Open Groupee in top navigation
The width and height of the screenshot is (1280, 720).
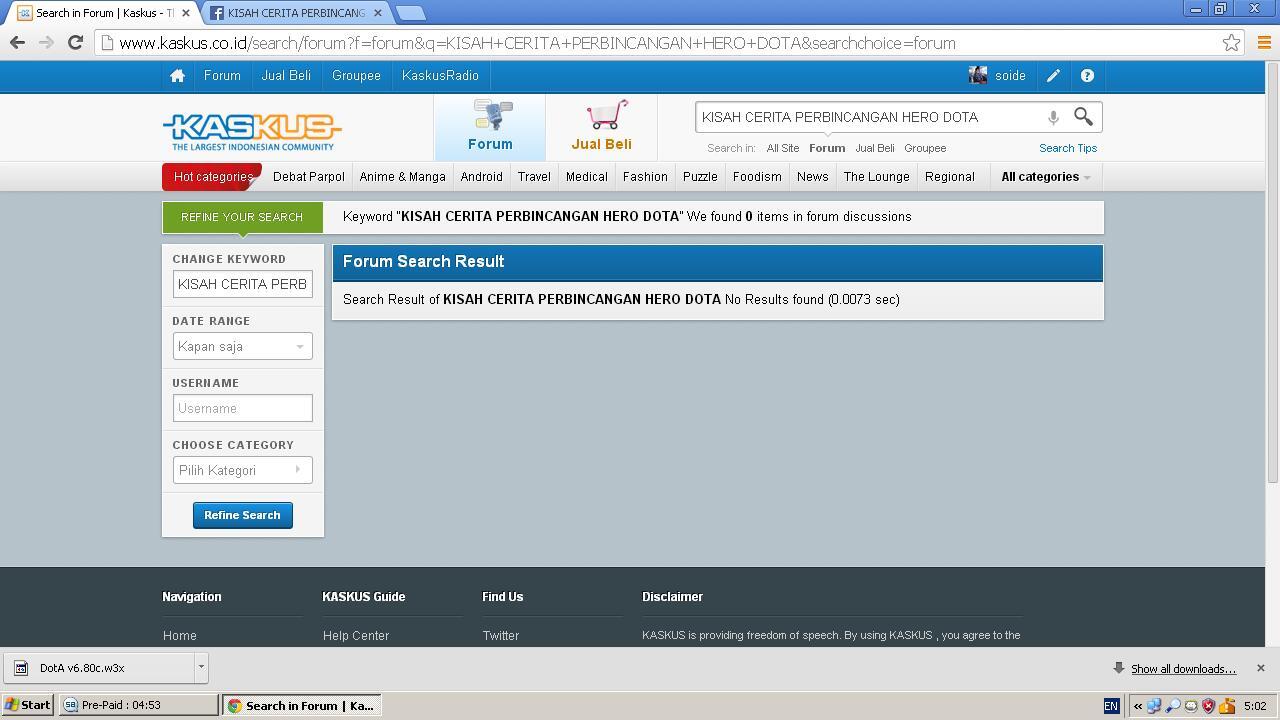pyautogui.click(x=356, y=76)
